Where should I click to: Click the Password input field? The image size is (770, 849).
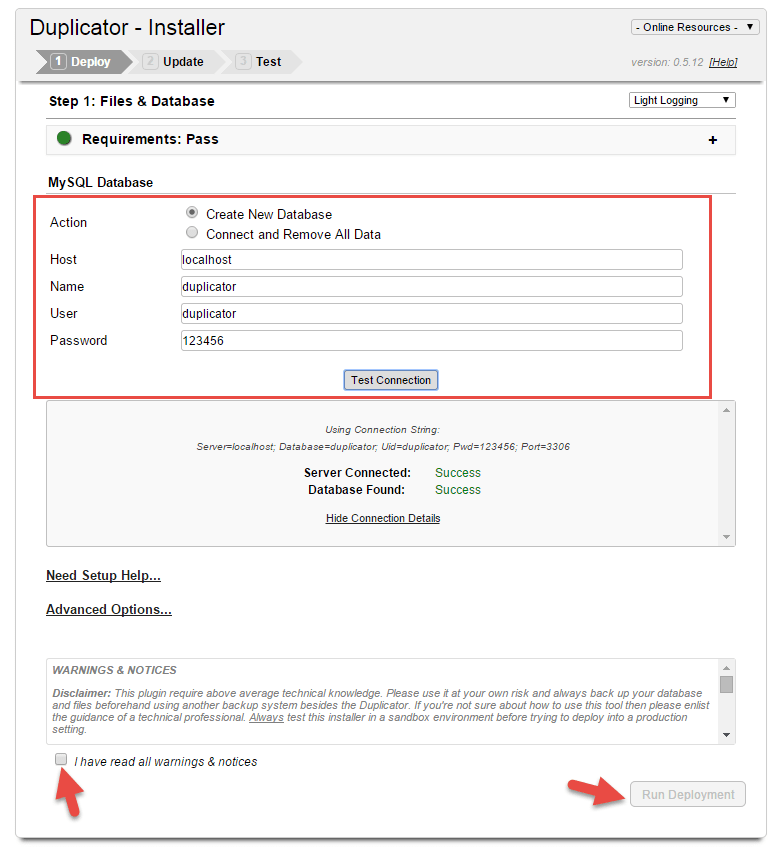coord(432,341)
